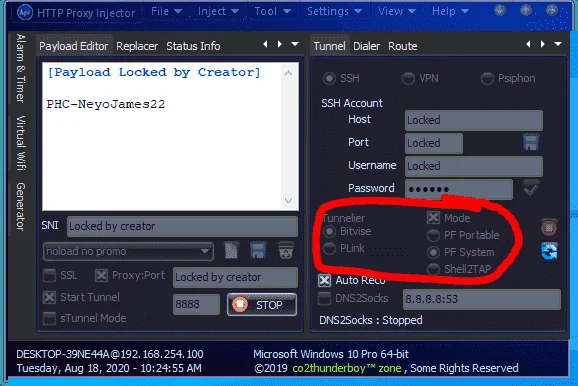This screenshot has height=386, width=578.
Task: Open tab list dropdown in Tunnel panel
Action: 558,44
